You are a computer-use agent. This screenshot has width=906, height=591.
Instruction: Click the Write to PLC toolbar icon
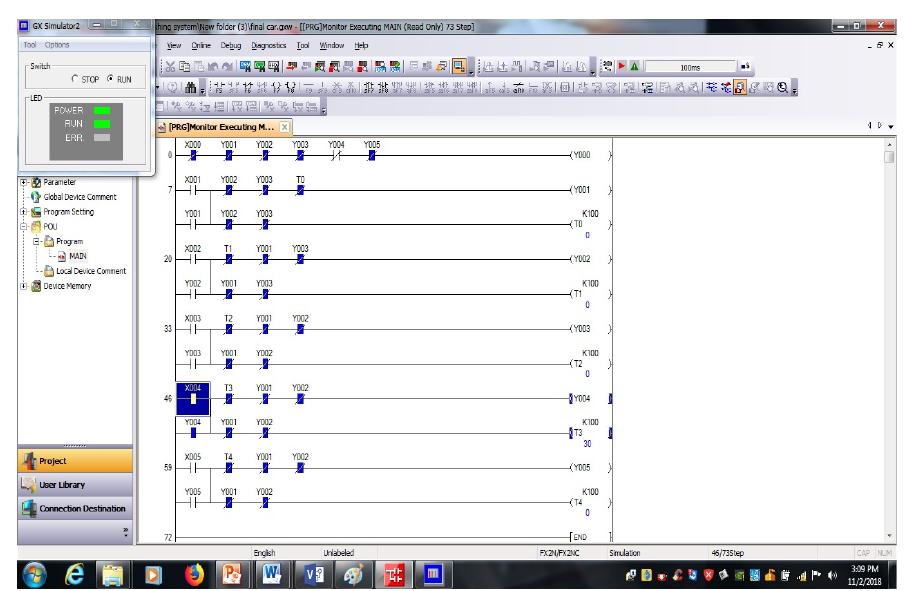(x=292, y=66)
